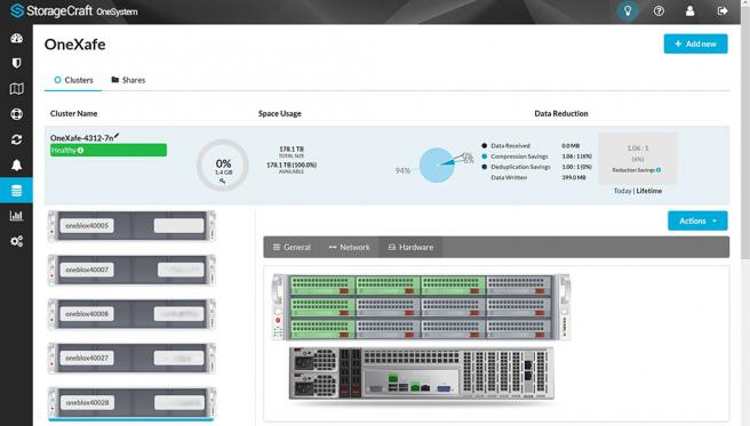Click the Reduction Savings ratio box
Viewport: 750px width, 426px height.
point(638,158)
